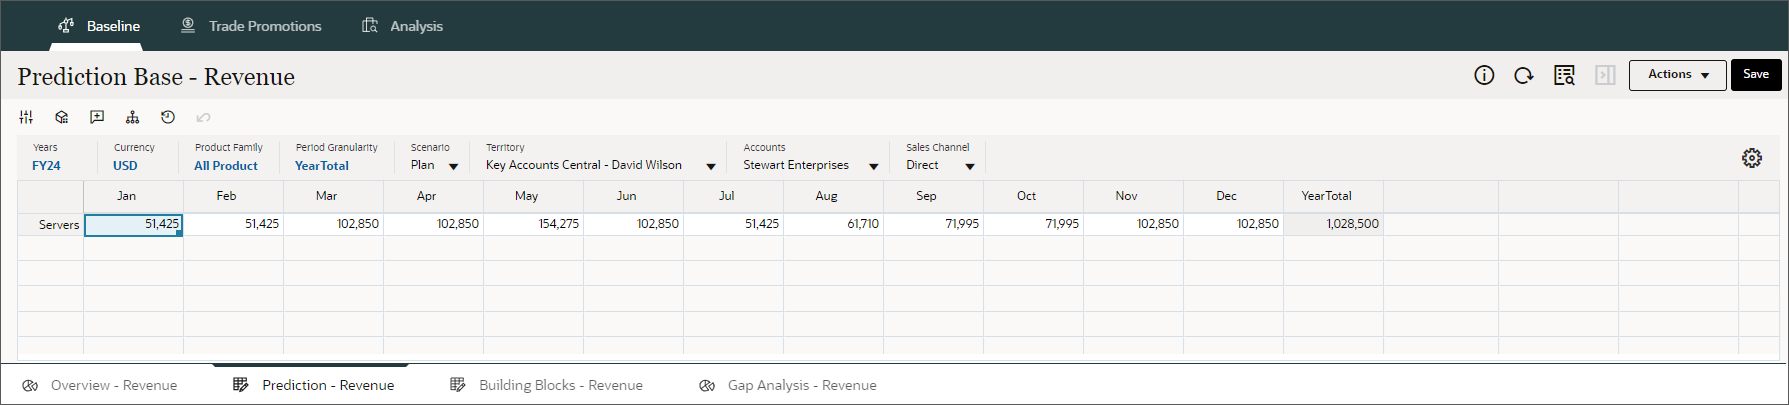Expand the Accounts Stewart Enterprises dropdown

873,166
